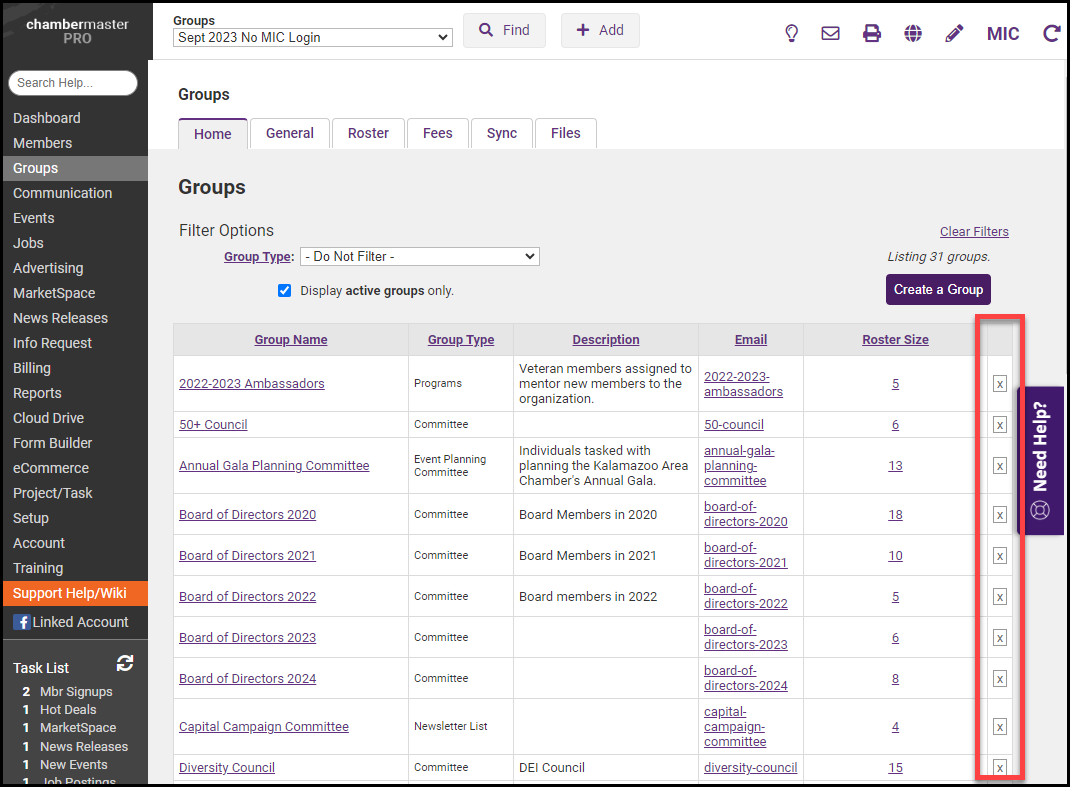Click the printer icon in top toolbar
This screenshot has height=787, width=1070.
tap(872, 33)
